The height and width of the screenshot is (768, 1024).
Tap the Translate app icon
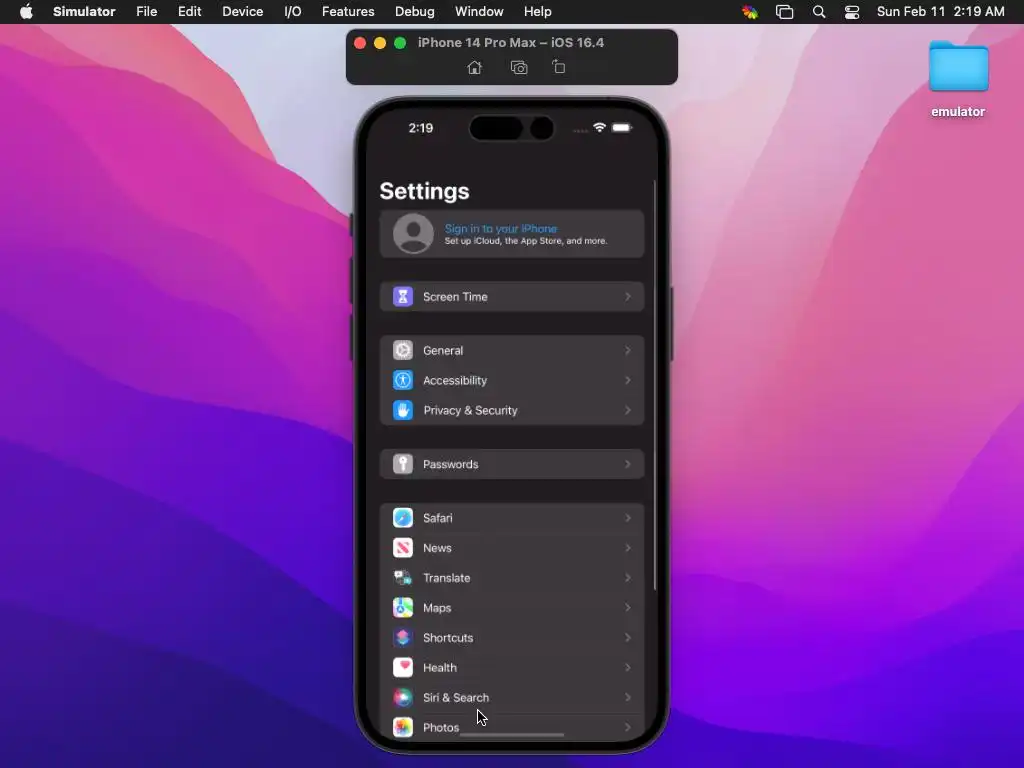pyautogui.click(x=403, y=578)
